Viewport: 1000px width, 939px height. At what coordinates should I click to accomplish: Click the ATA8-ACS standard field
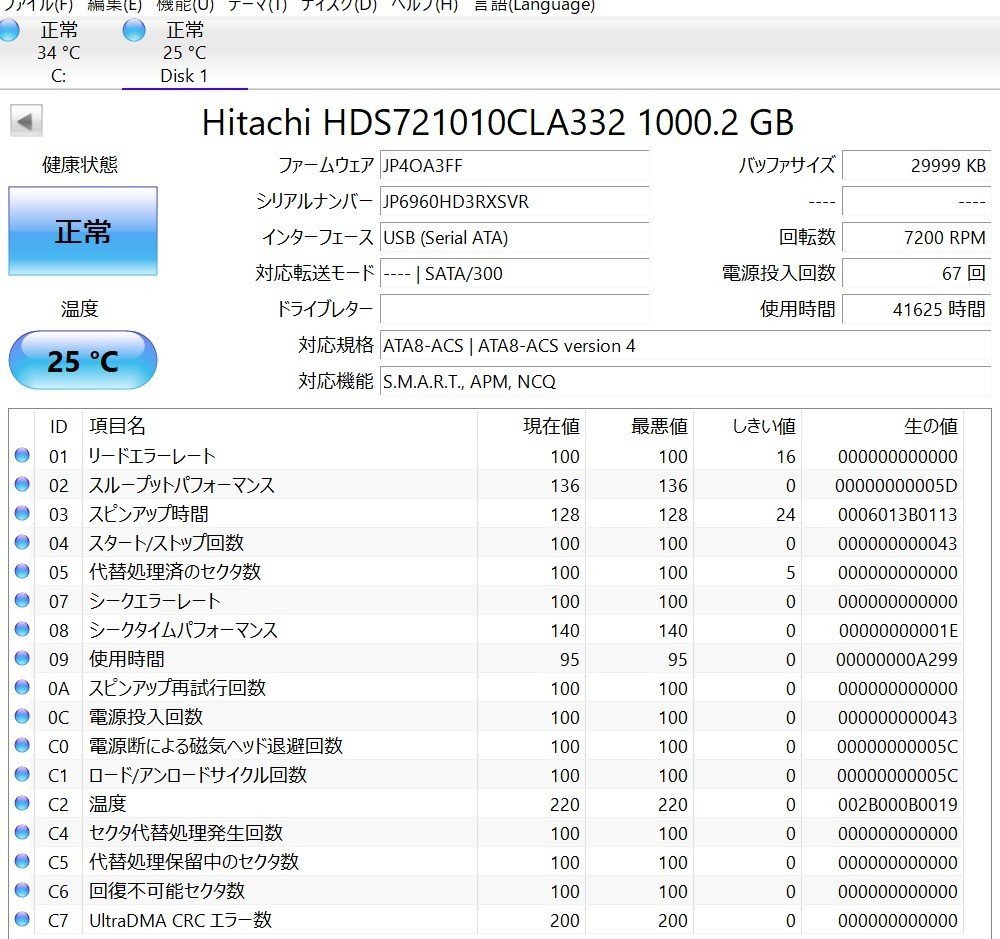[686, 346]
